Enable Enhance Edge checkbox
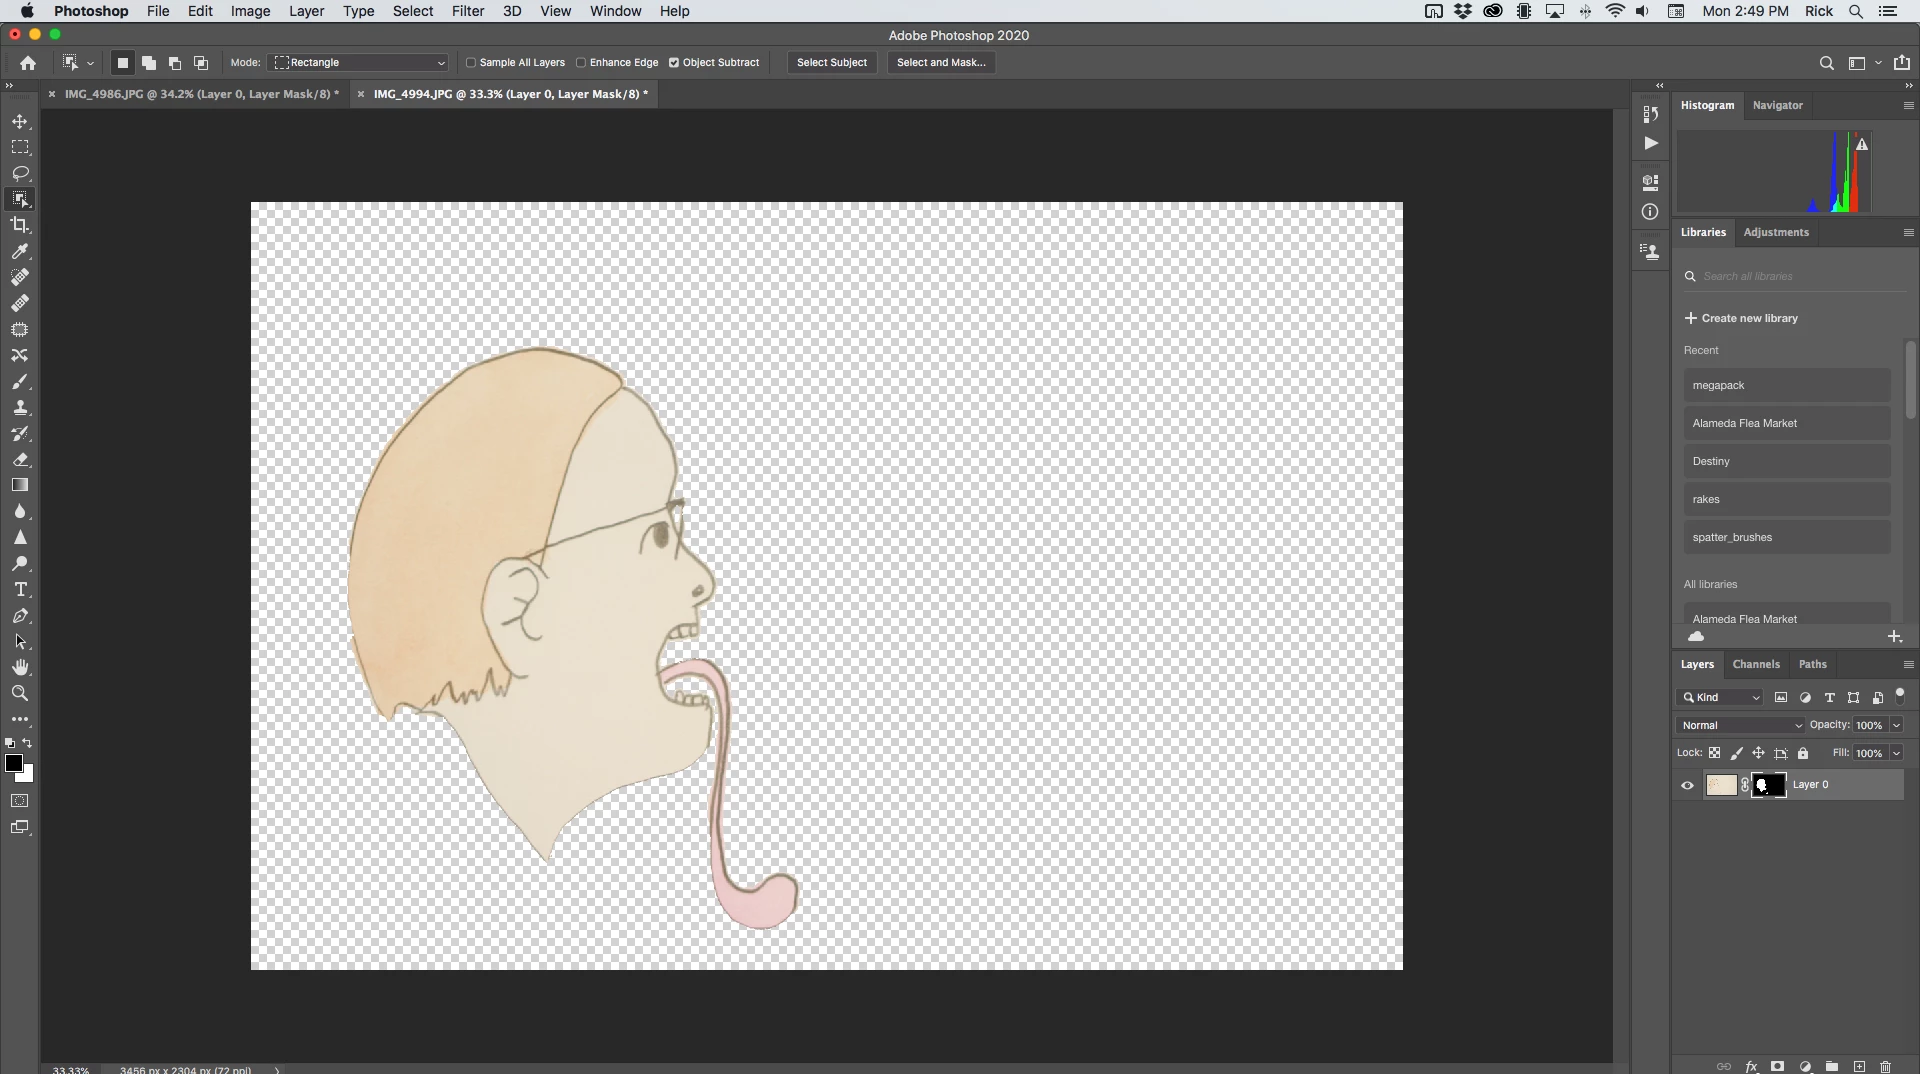Screen dimensions: 1920x1074 coord(580,63)
